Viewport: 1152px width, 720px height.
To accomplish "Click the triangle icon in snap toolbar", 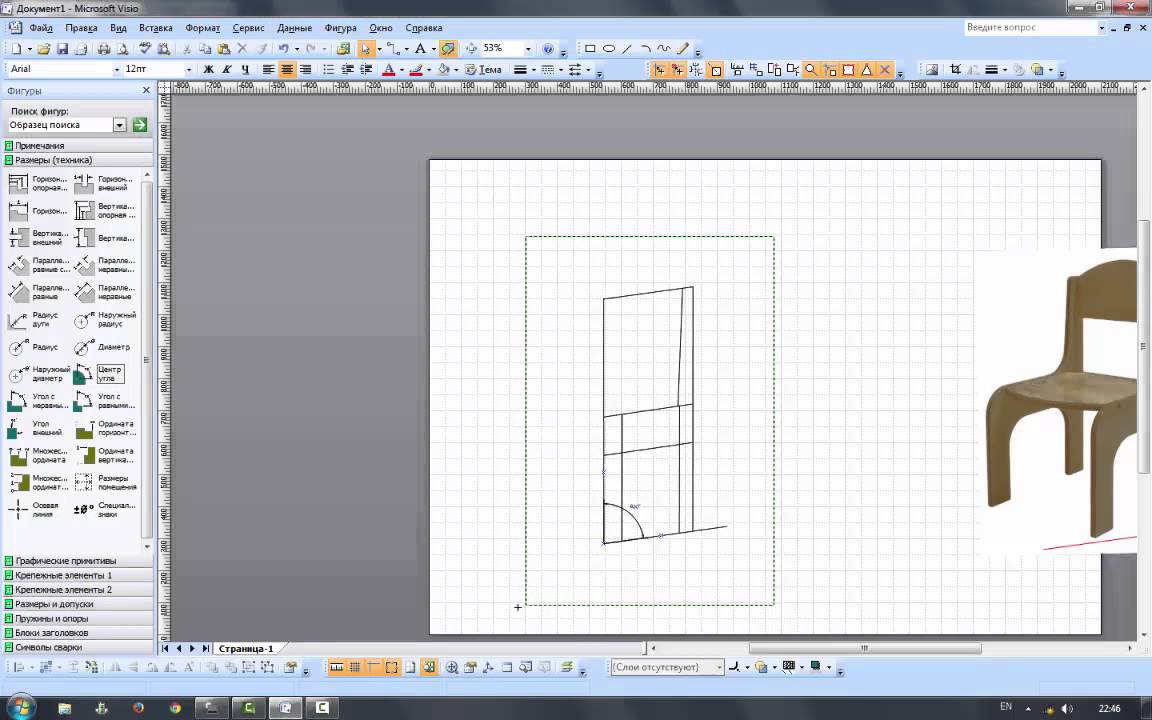I will click(866, 69).
